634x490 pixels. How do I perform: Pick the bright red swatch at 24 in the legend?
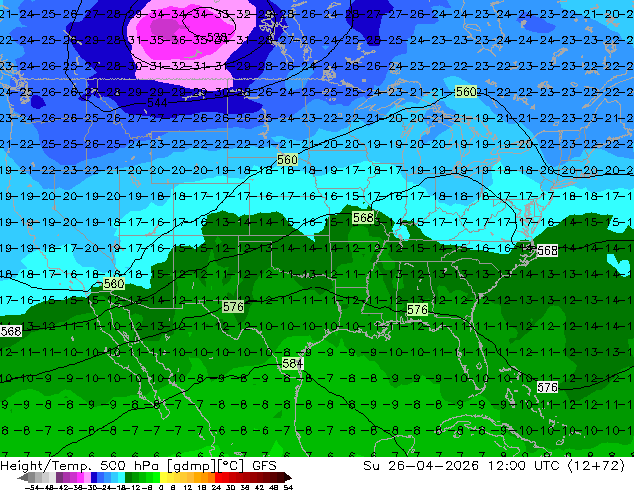(x=218, y=478)
